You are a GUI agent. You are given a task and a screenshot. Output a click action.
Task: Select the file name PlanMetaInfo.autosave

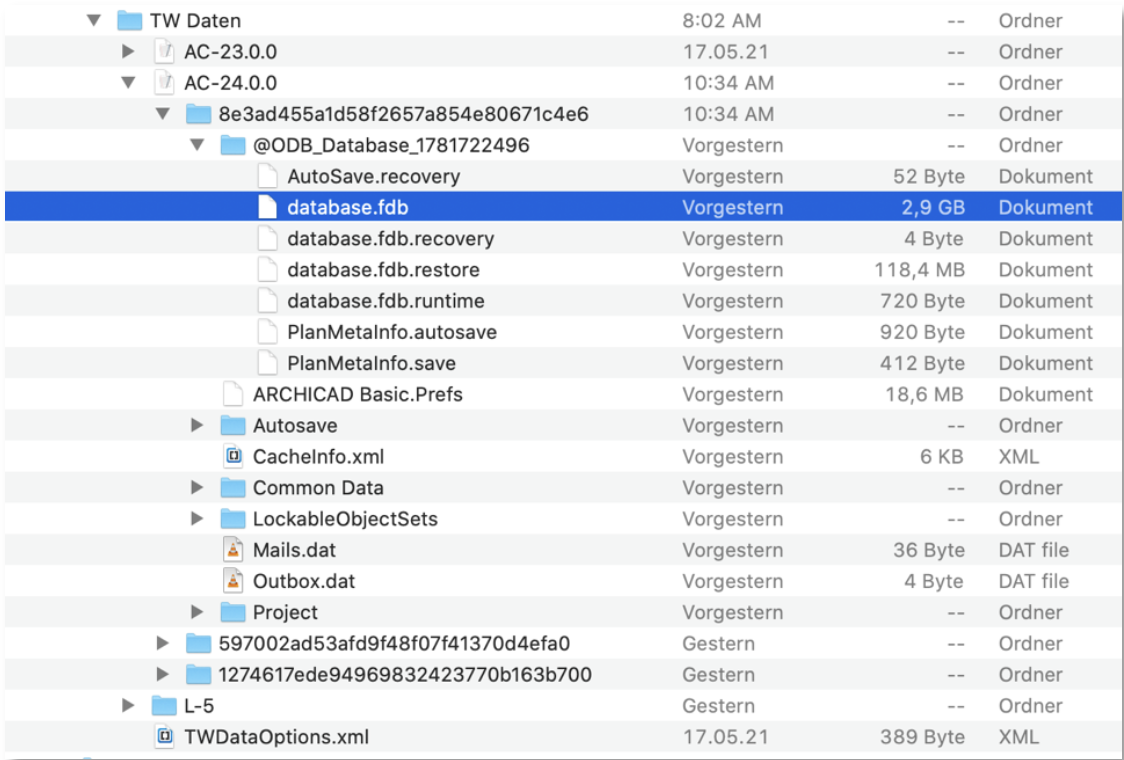point(392,332)
